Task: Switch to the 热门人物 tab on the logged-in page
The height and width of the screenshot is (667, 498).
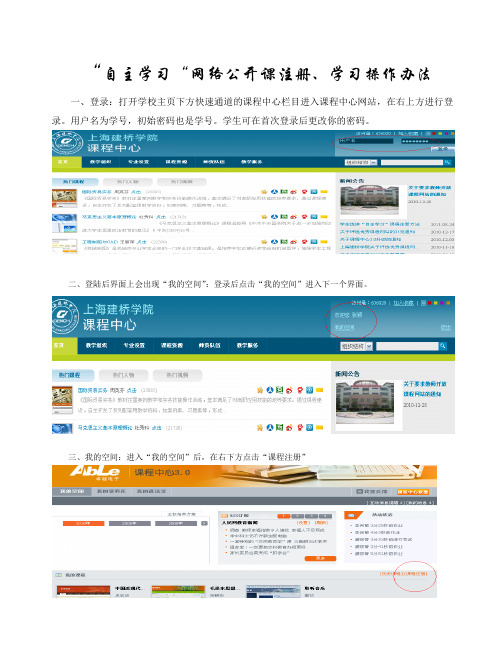Action: click(x=123, y=375)
